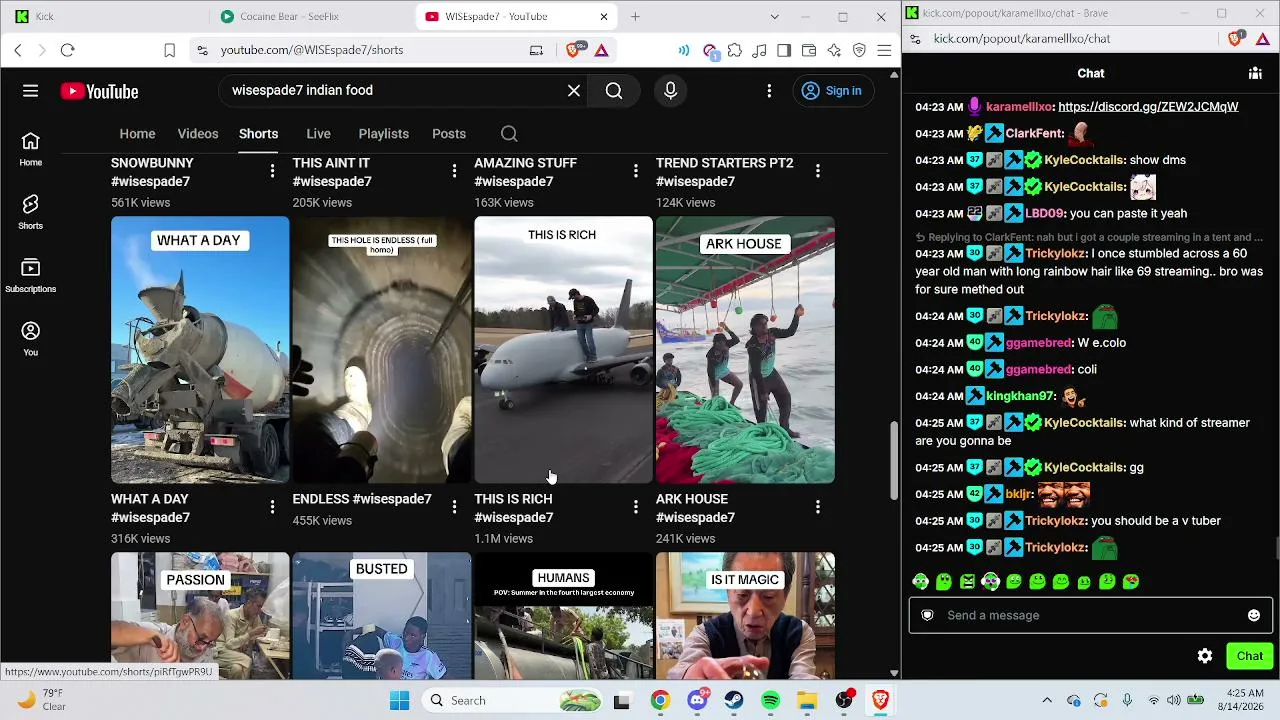Close the WISEspade7 YouTube tab
This screenshot has height=720, width=1280.
(x=604, y=17)
